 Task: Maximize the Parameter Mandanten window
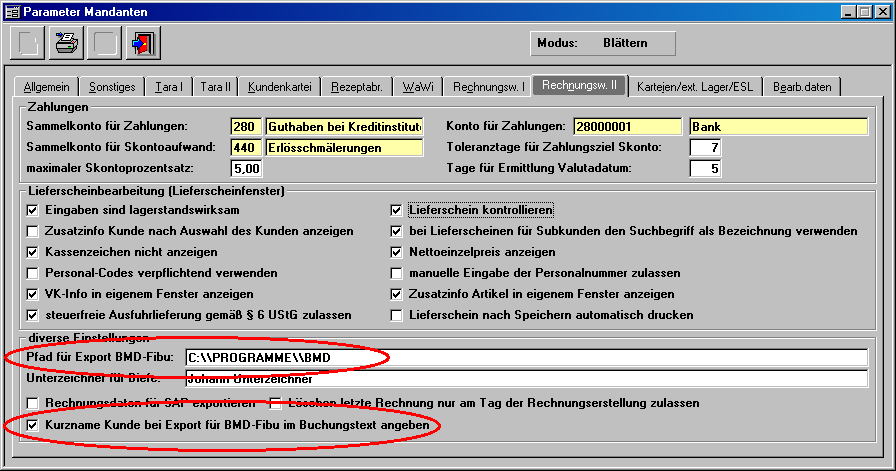pyautogui.click(x=864, y=11)
